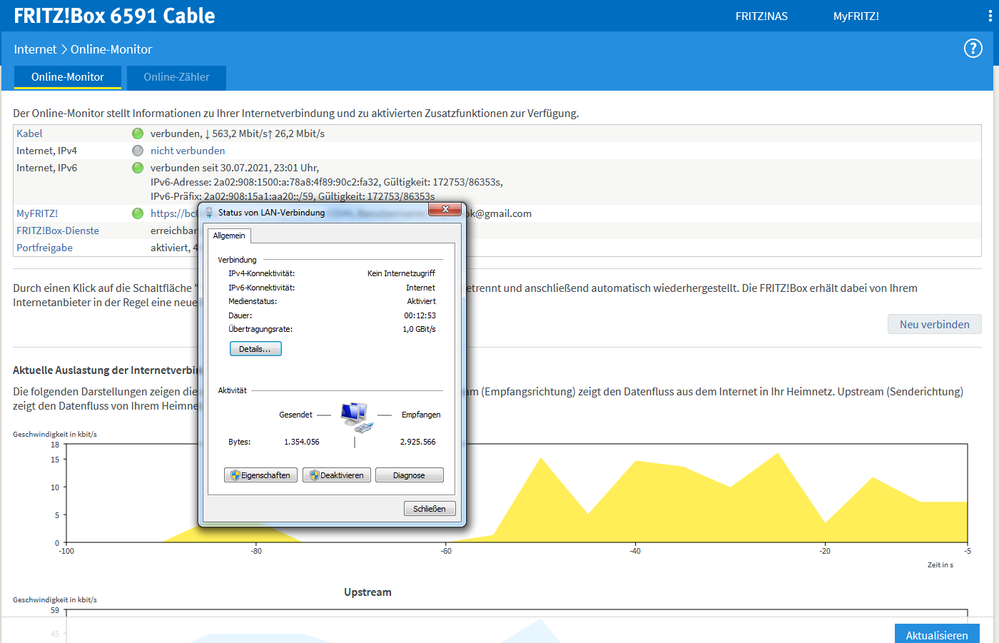Click the LAN status dialog title icon
Image resolution: width=999 pixels, height=643 pixels.
coord(209,212)
